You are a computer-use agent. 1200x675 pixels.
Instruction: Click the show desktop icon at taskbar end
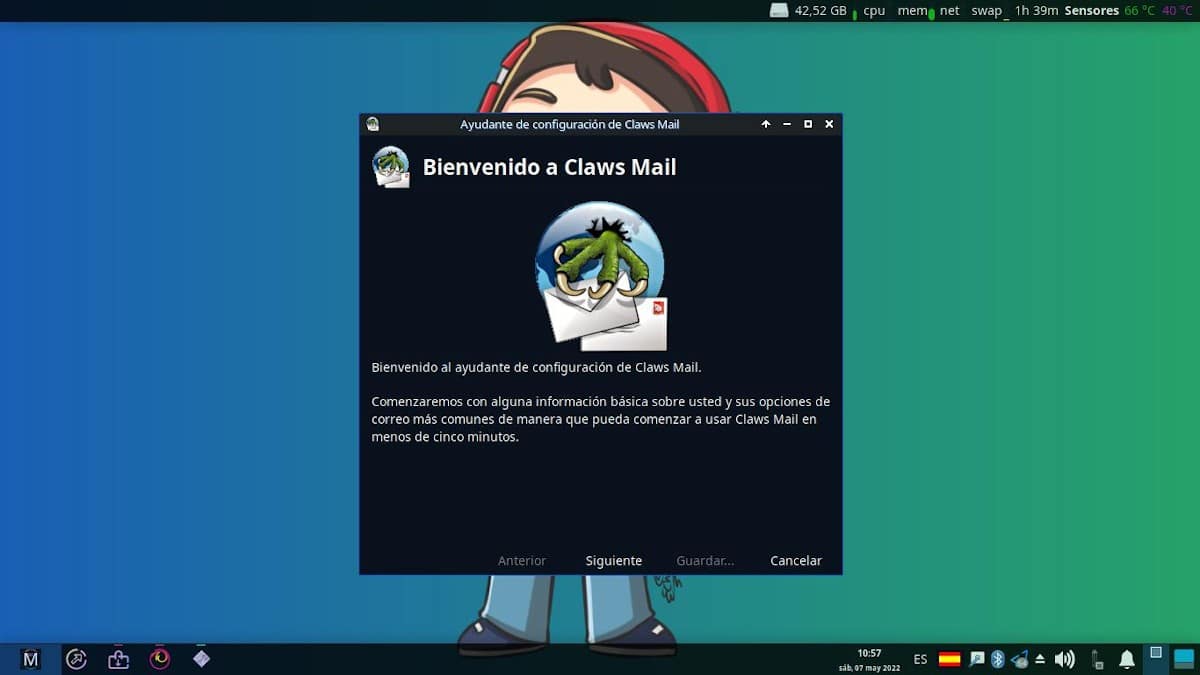point(1184,659)
